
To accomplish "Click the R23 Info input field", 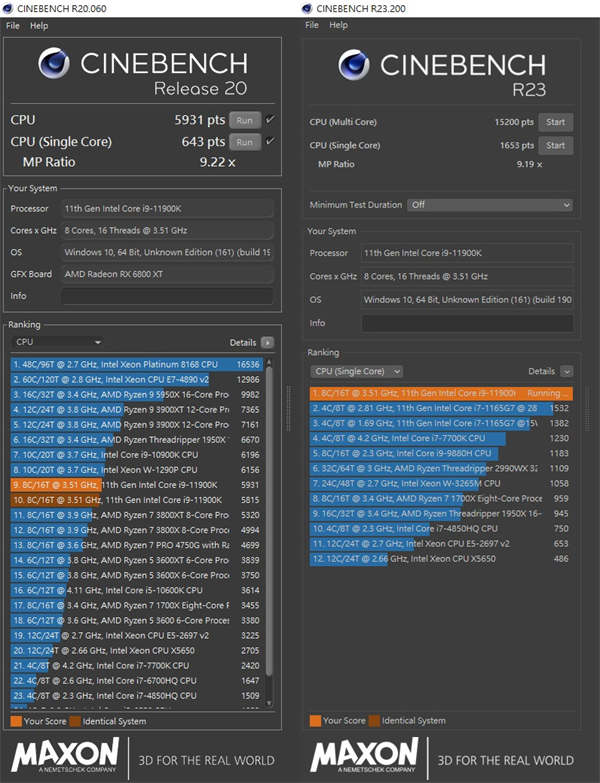I will click(467, 323).
